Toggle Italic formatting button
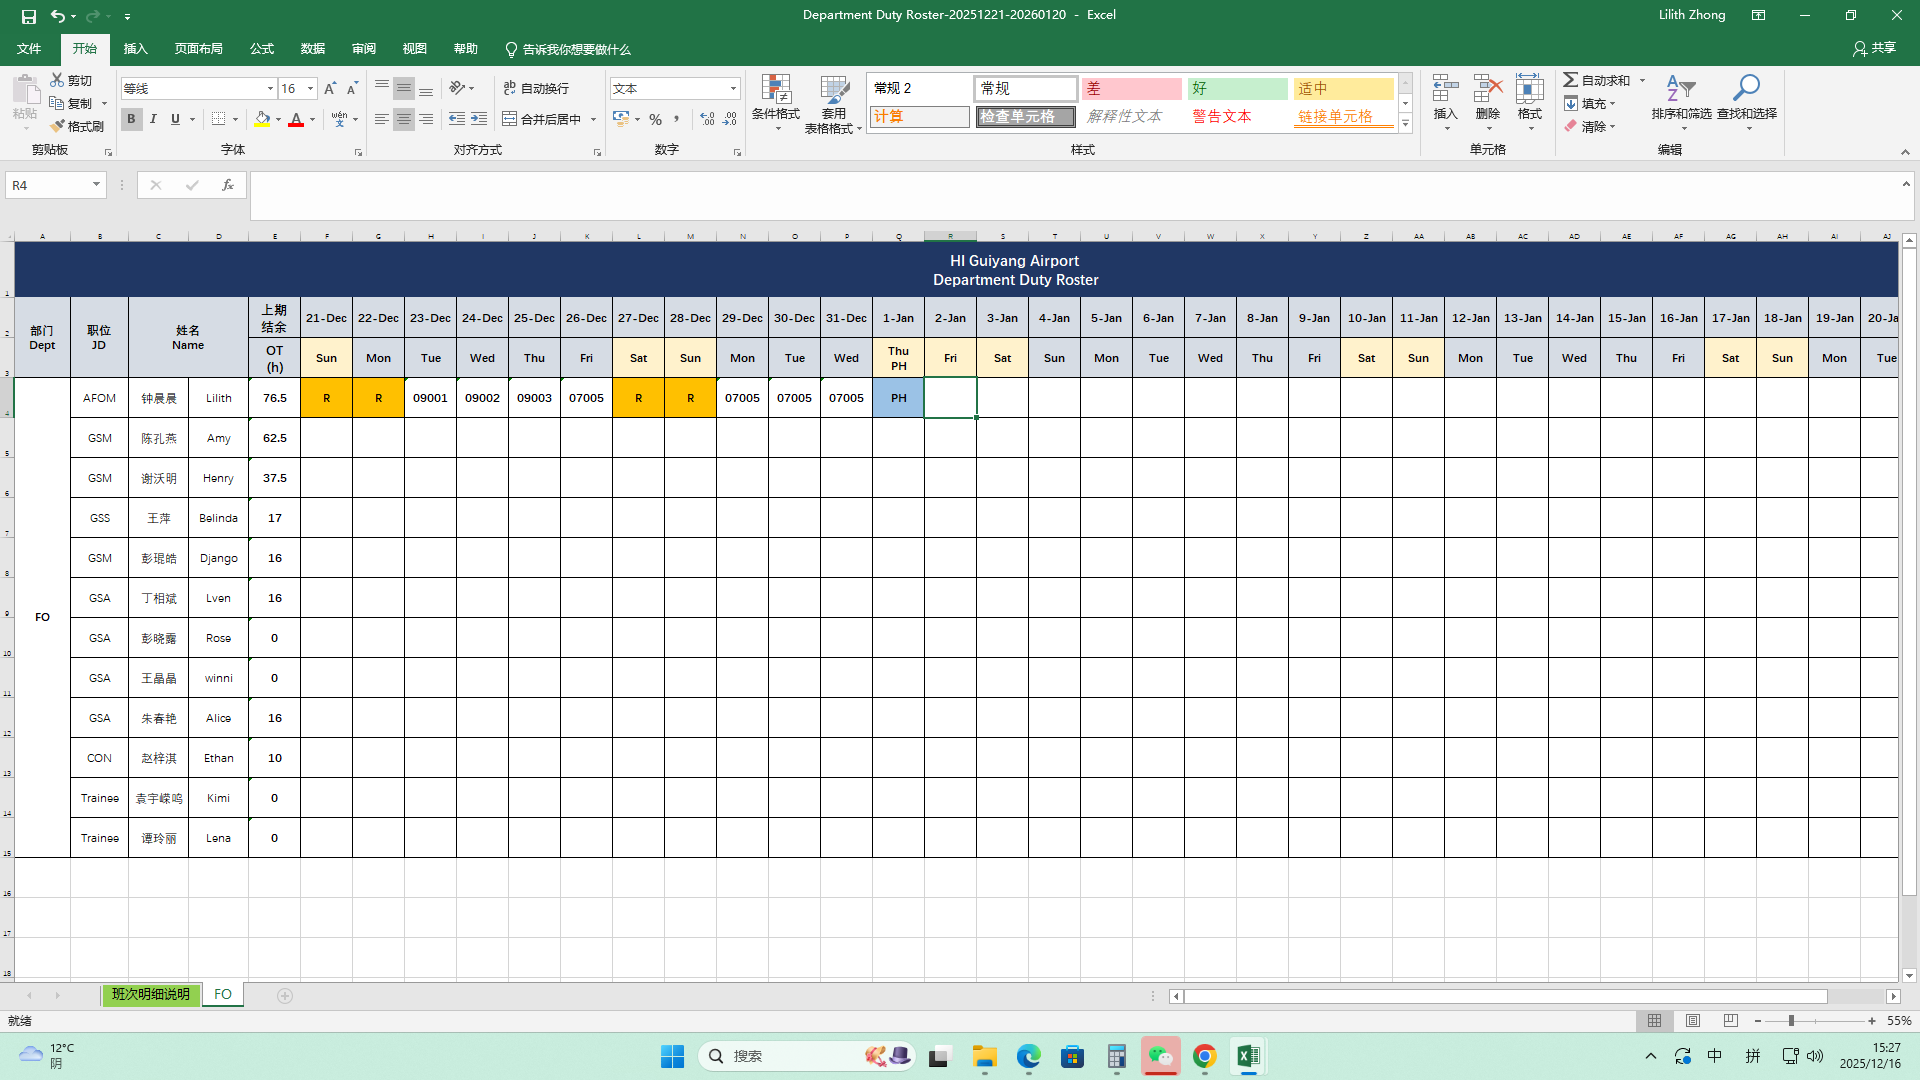 coord(153,119)
